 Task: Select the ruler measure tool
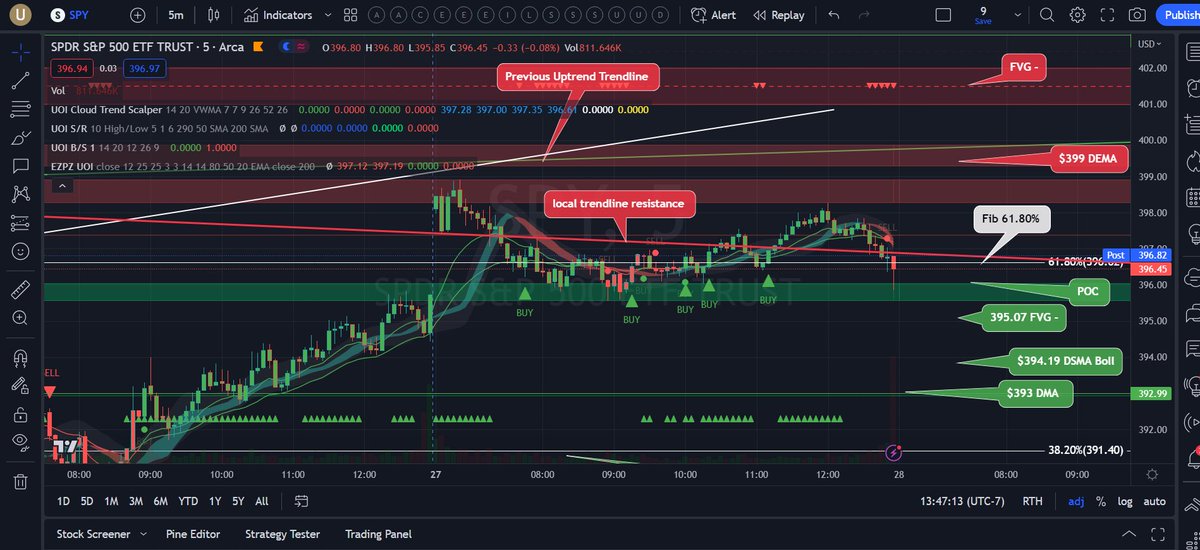coord(20,290)
